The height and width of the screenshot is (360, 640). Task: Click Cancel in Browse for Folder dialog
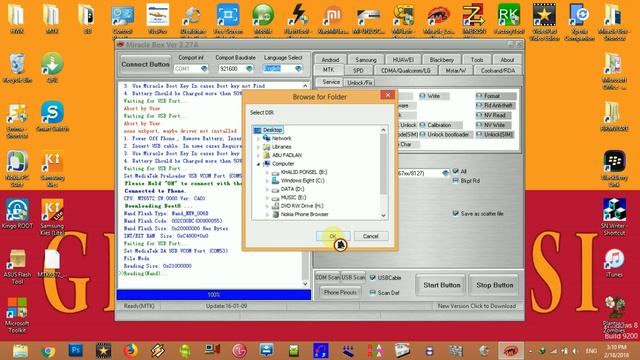point(370,236)
